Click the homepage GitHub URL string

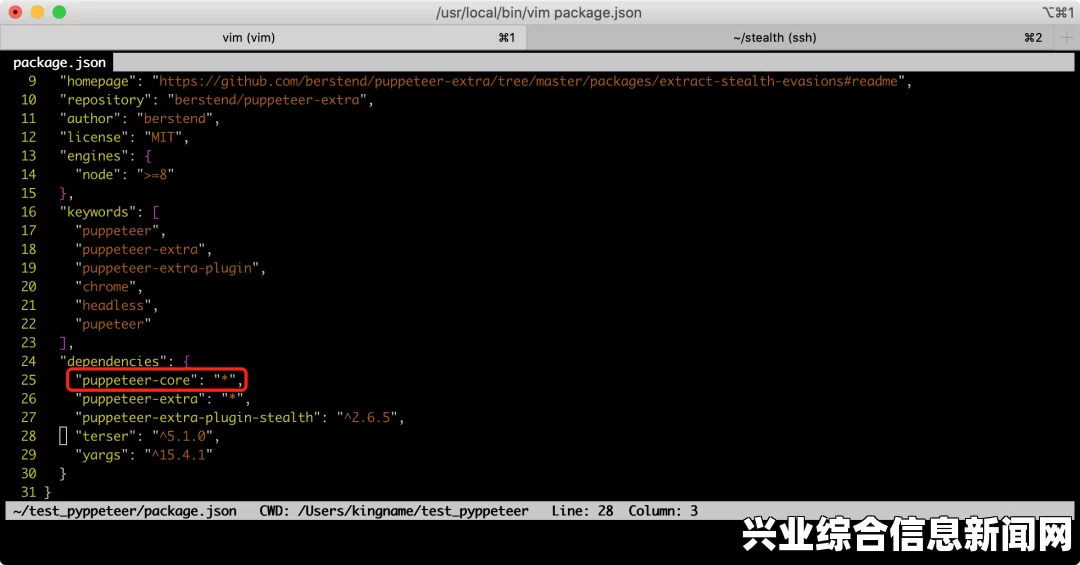pos(528,81)
